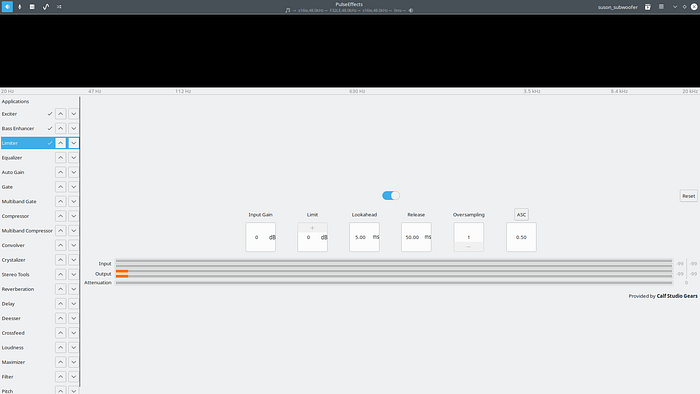Click the window dropdown chevron in titlebar
Screen dimensions: 700x394
click(x=675, y=7)
